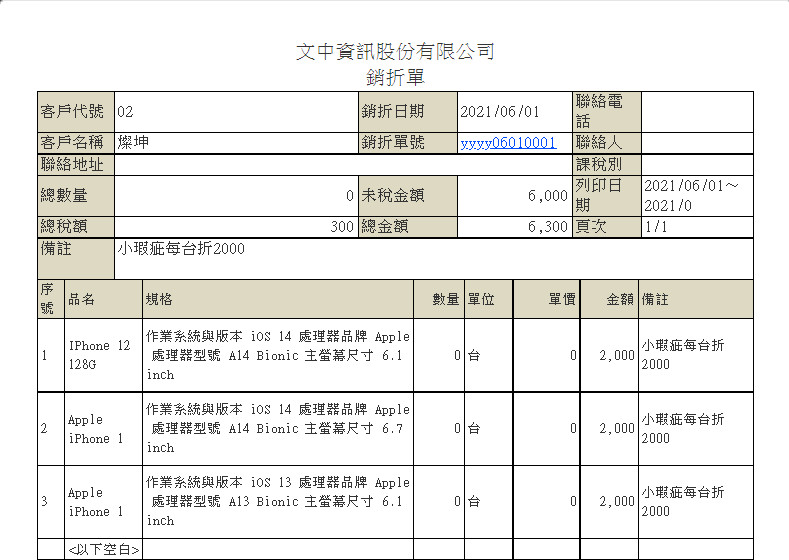Open the sales discount number link yyyy06010001
The width and height of the screenshot is (789, 560).
coord(508,143)
